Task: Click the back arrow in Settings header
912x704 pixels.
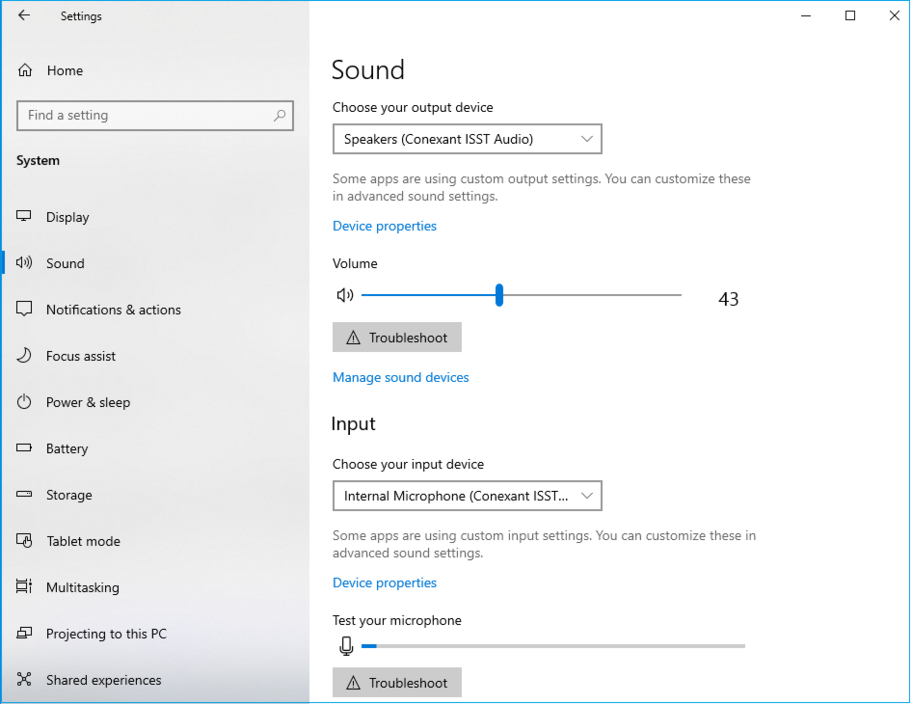Action: tap(24, 16)
